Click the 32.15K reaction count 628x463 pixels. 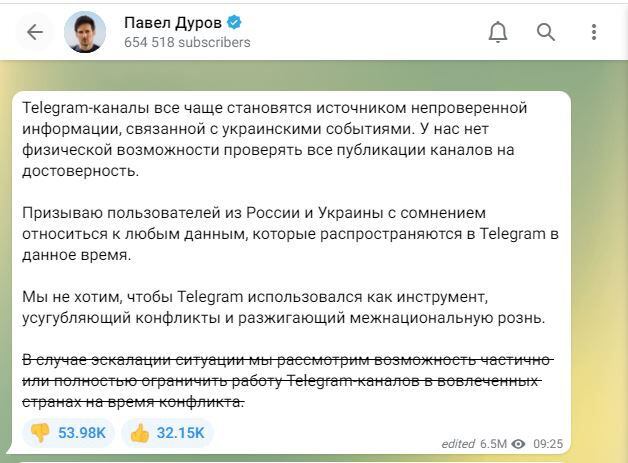[x=180, y=432]
